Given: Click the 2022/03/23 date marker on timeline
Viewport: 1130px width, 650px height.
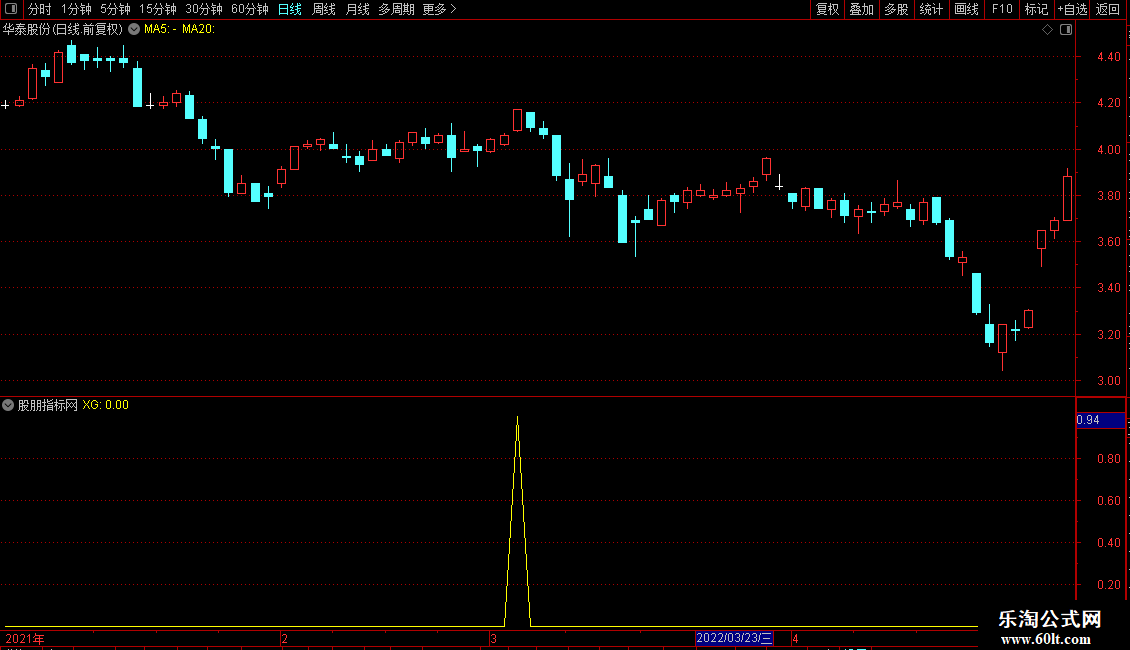Looking at the screenshot, I should [734, 638].
